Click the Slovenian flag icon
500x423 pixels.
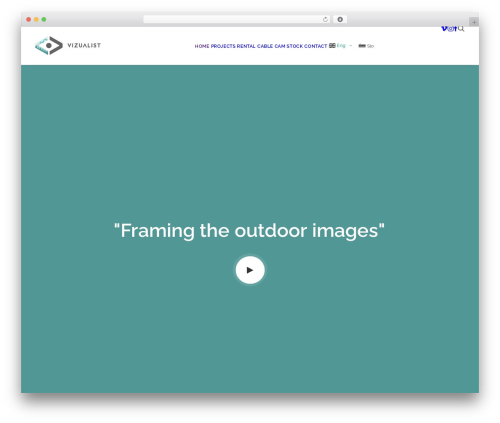pyautogui.click(x=362, y=46)
